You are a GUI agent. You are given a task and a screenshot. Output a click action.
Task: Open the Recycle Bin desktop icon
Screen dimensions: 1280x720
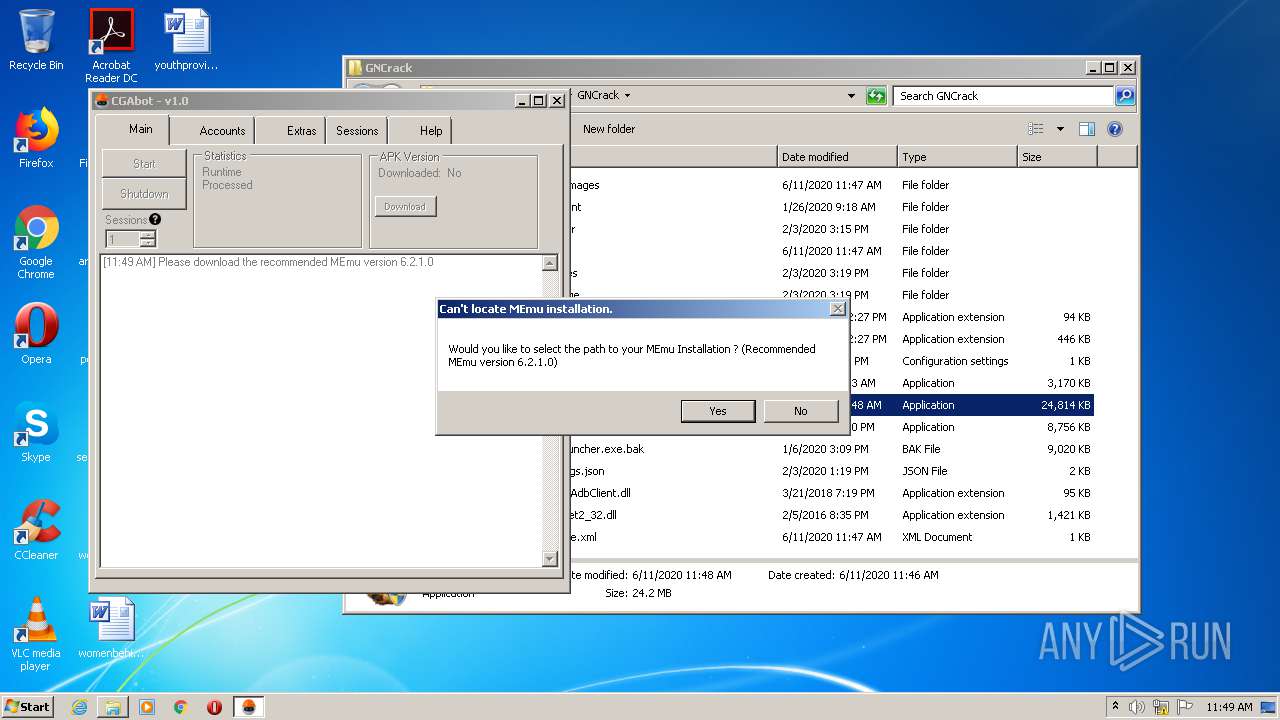[36, 40]
